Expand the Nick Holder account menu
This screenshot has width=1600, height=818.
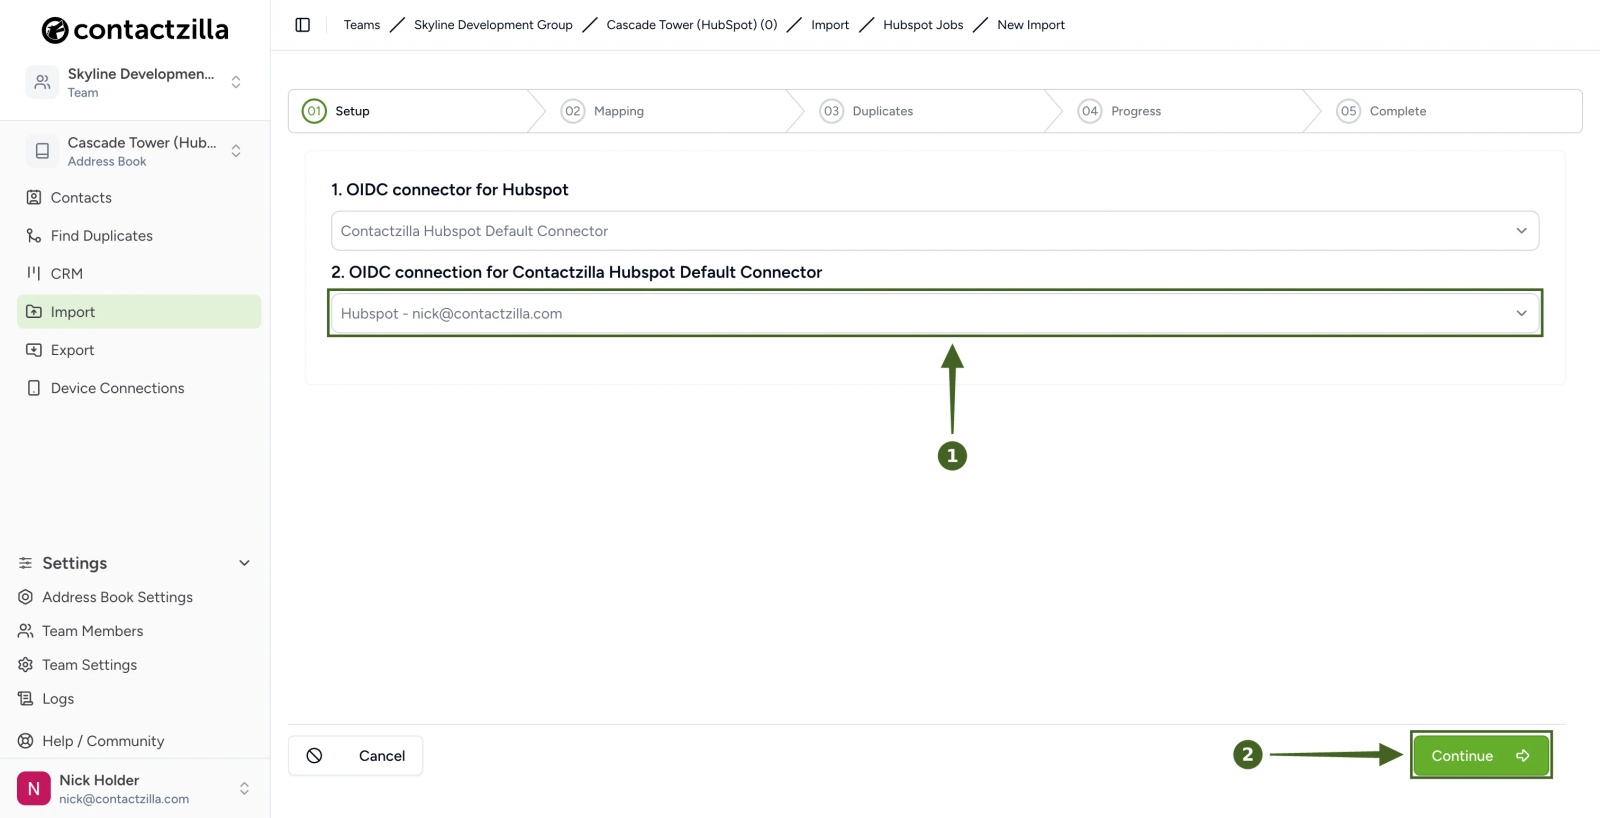(135, 789)
